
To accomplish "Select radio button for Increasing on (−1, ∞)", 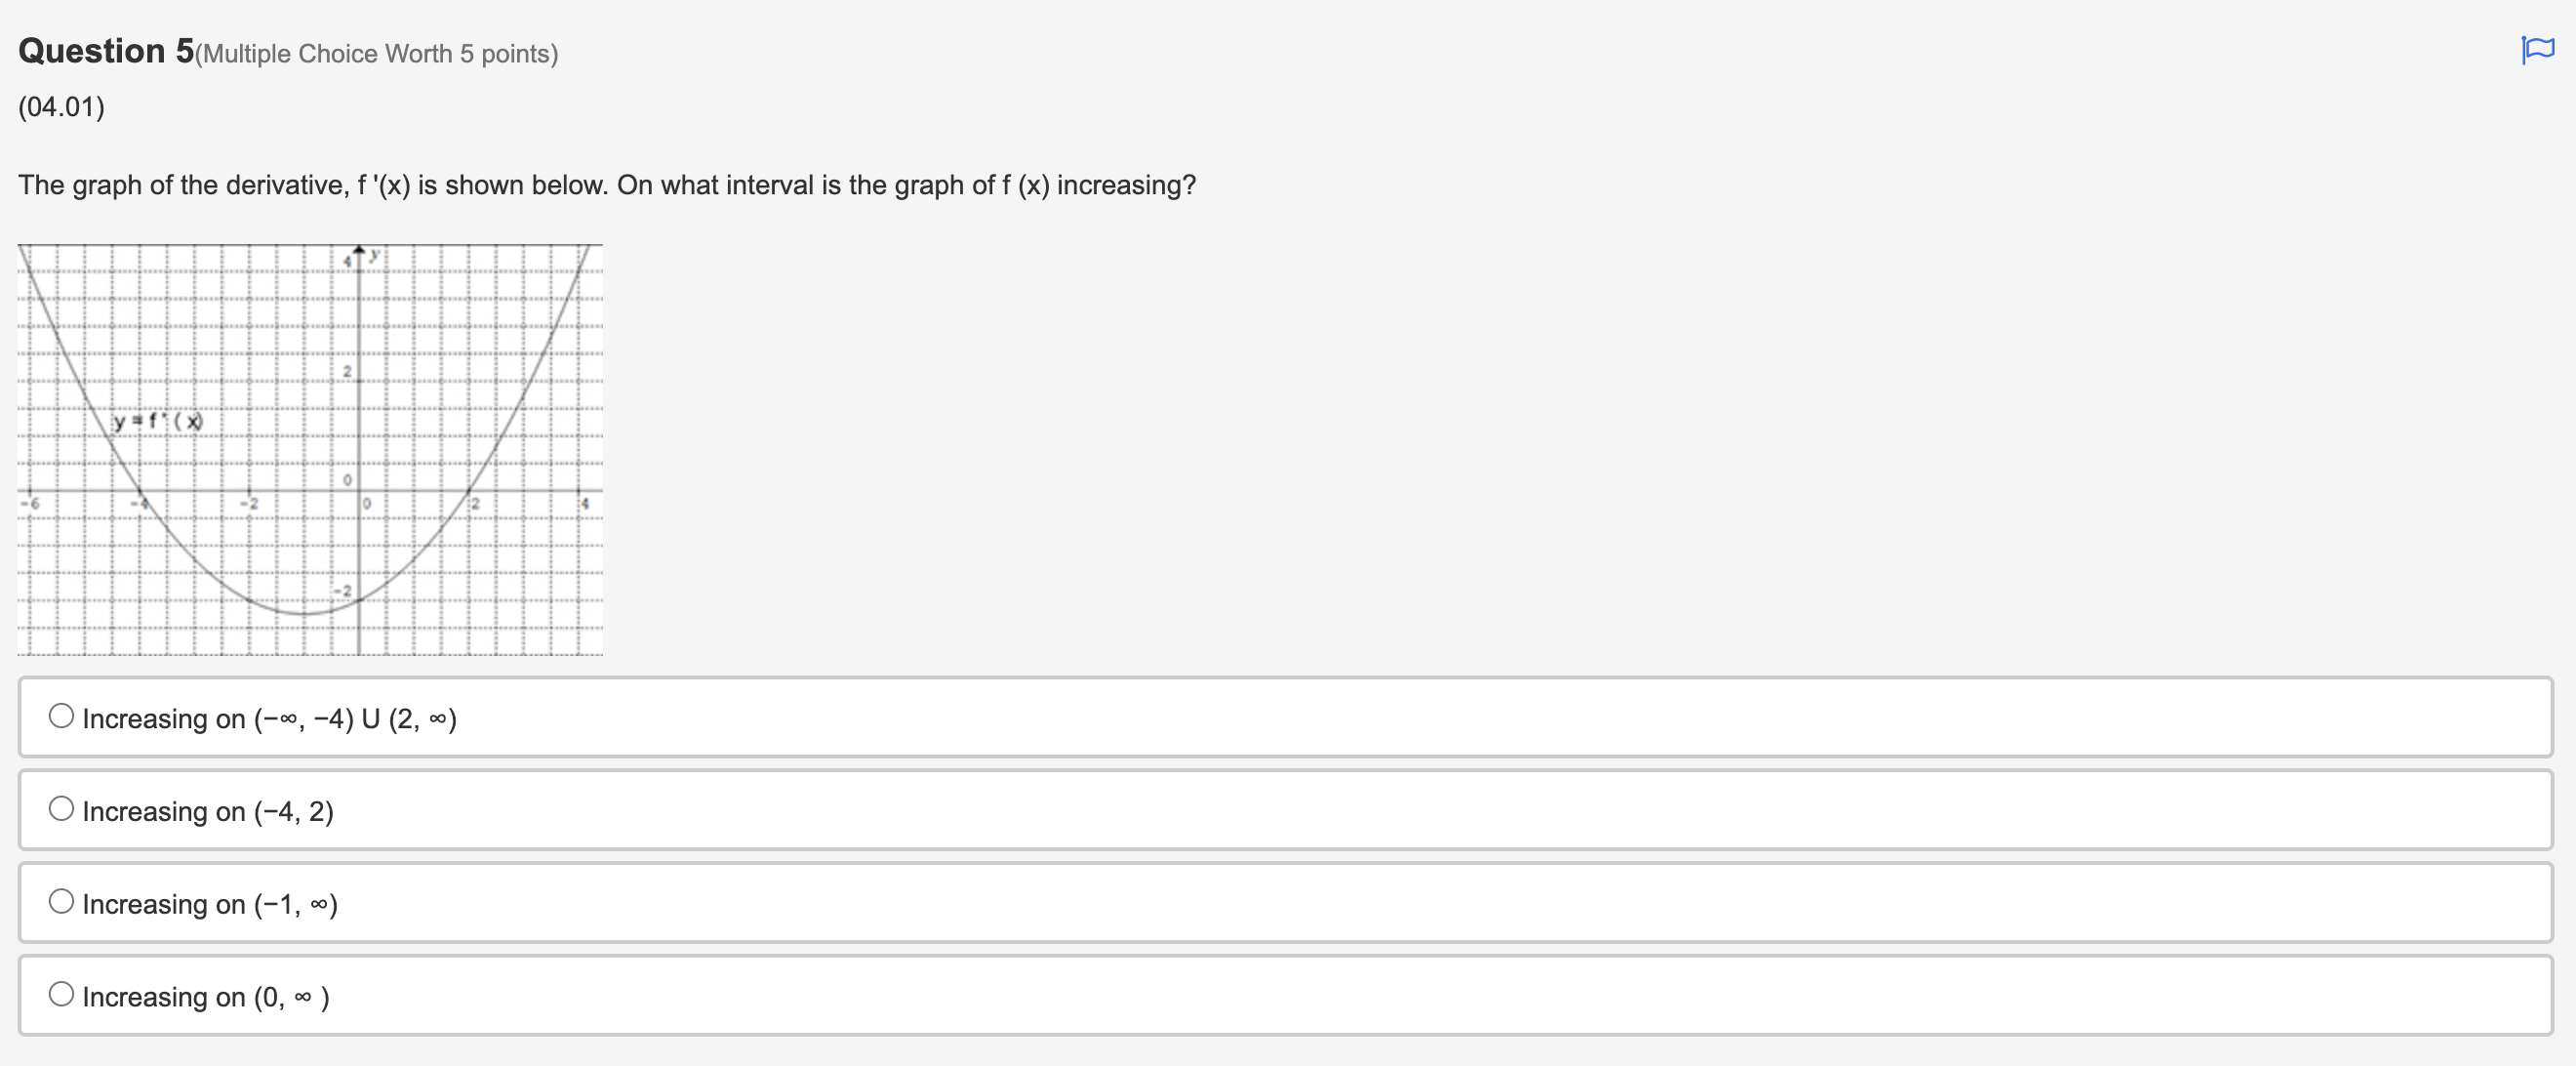I will [x=62, y=901].
